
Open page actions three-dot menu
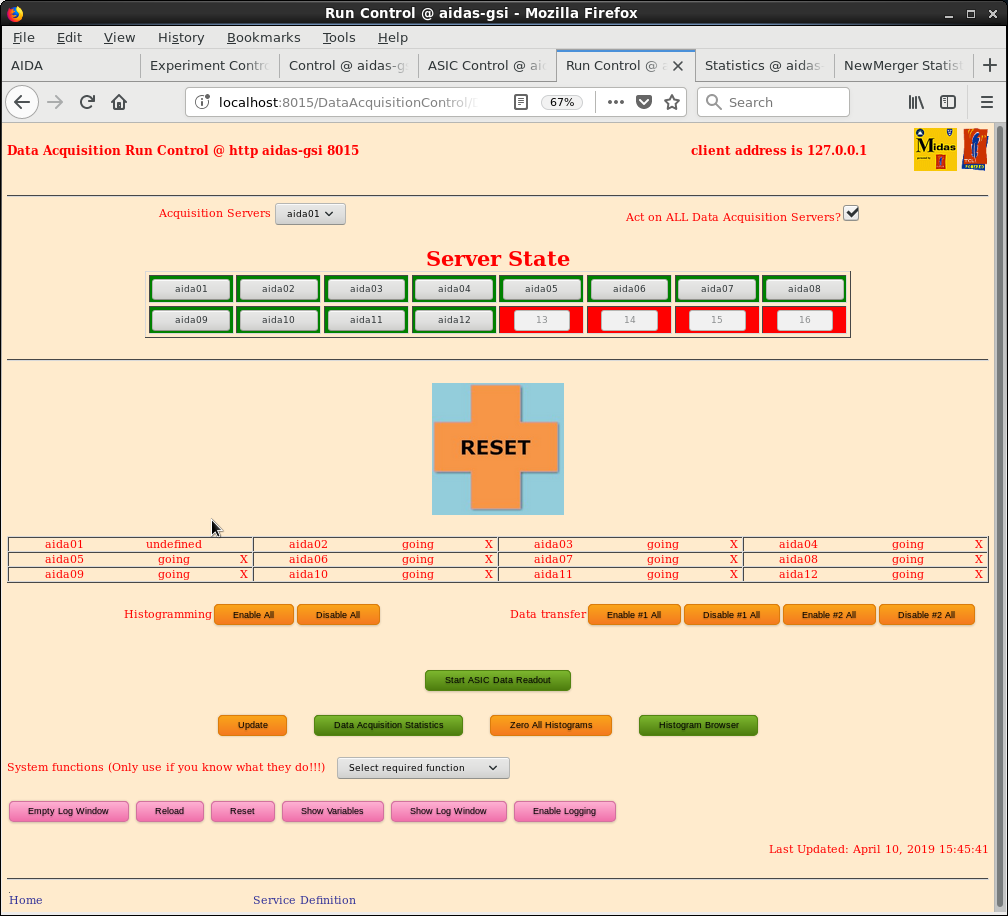[x=616, y=102]
